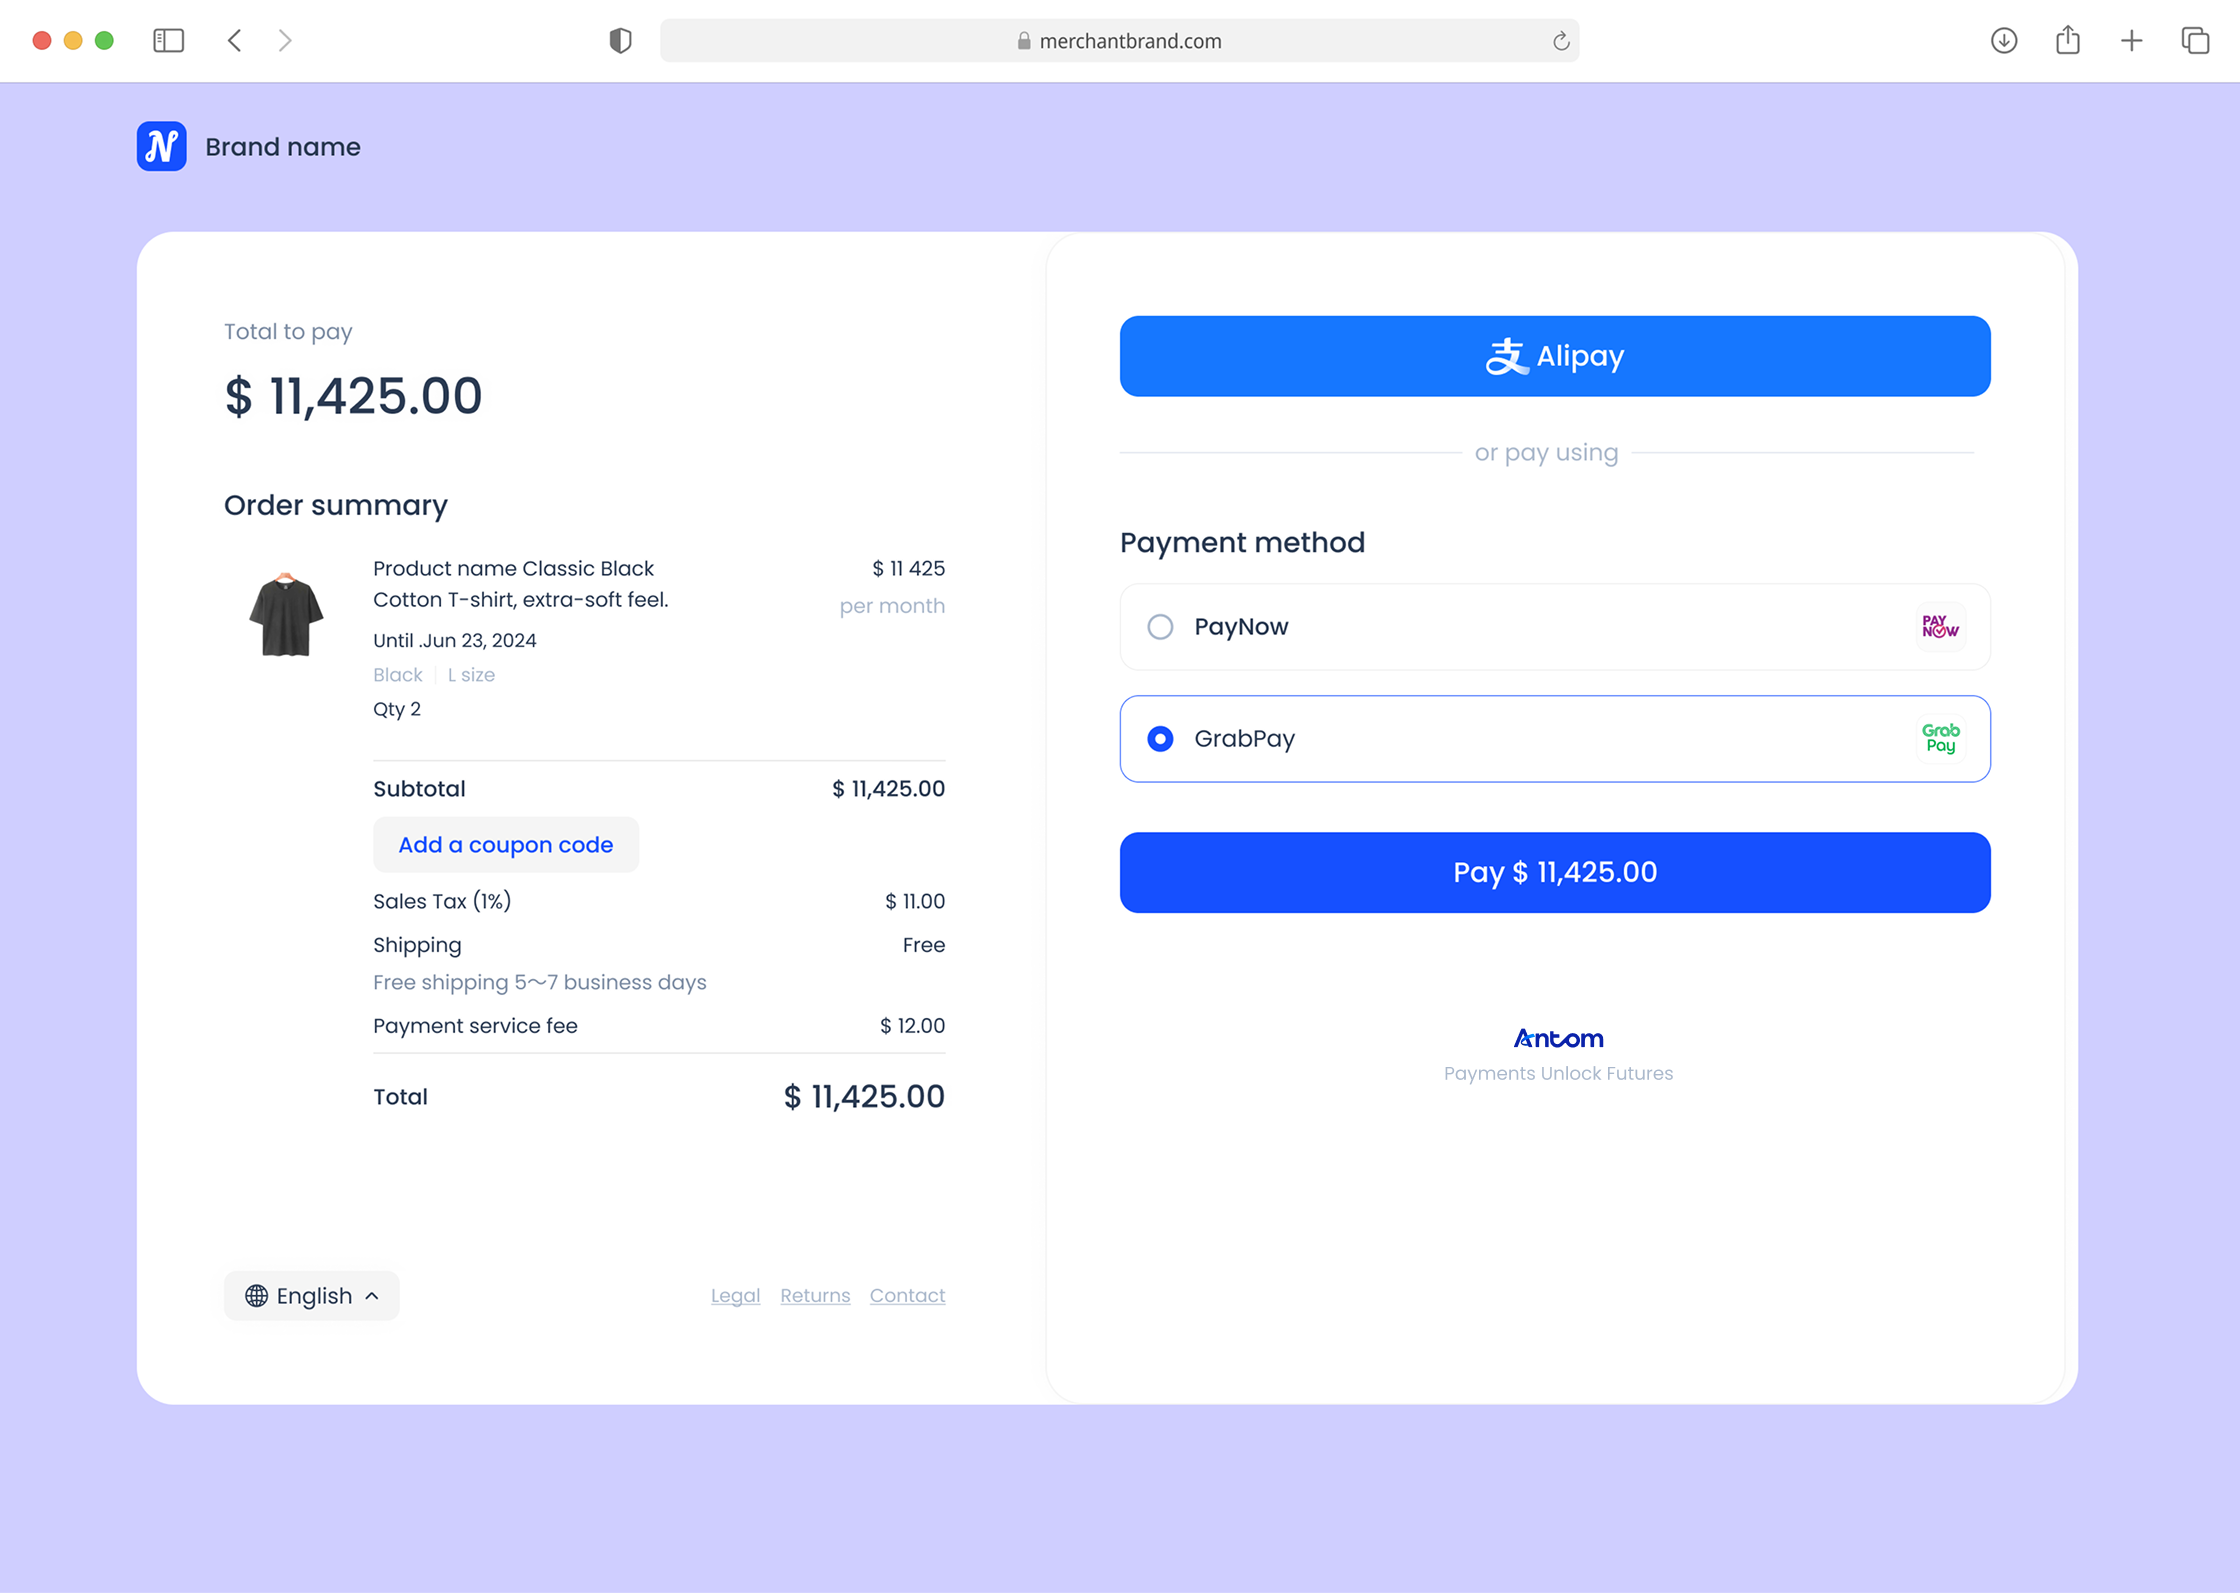
Task: Open a new tab with the plus icon
Action: pyautogui.click(x=2131, y=40)
